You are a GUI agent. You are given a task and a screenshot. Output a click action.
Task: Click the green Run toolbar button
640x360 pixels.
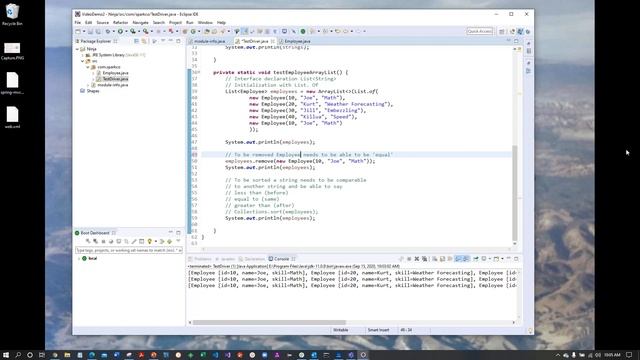[x=120, y=31]
